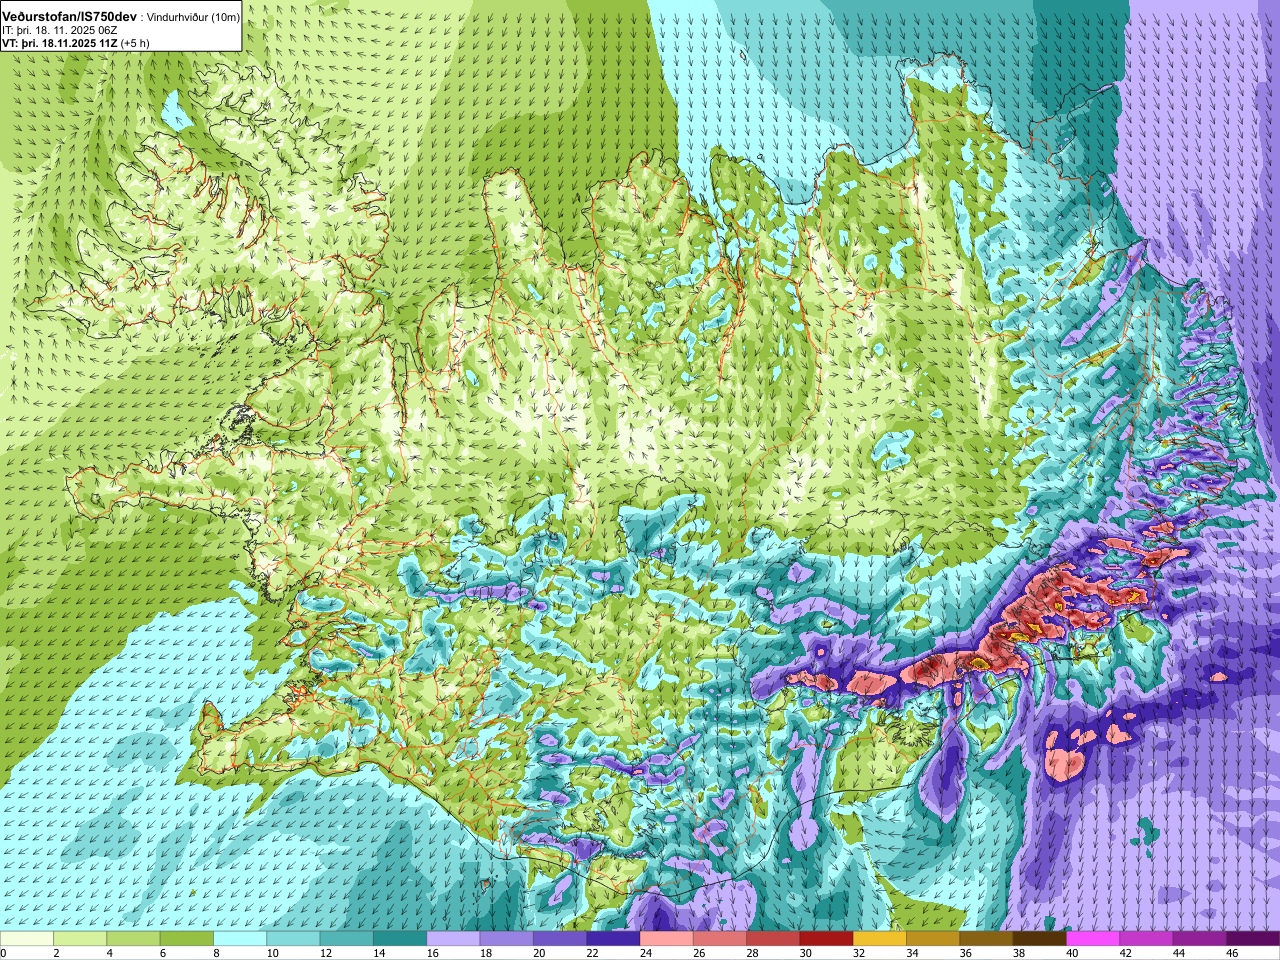Screen dimensions: 1280x960
Task: Click the legend scale number '8'
Action: click(216, 953)
